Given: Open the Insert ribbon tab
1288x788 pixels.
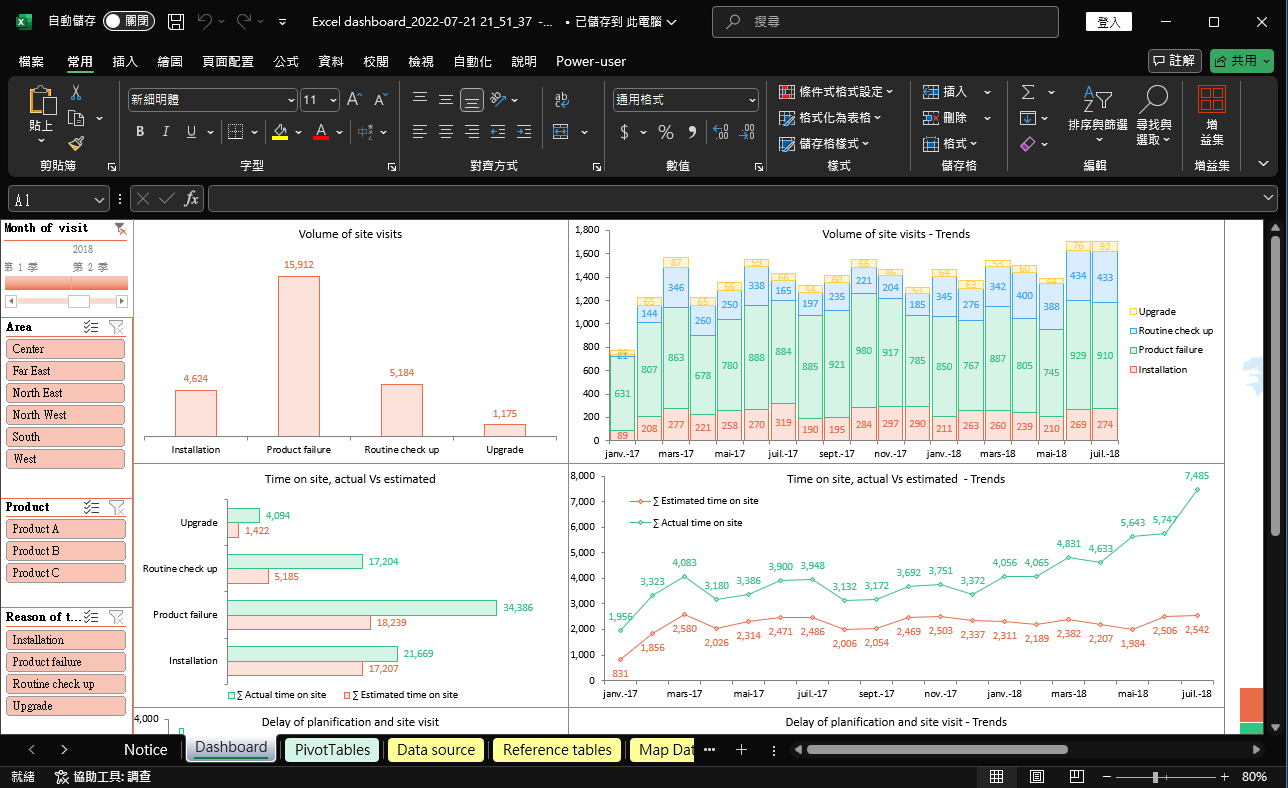Looking at the screenshot, I should click(x=125, y=61).
